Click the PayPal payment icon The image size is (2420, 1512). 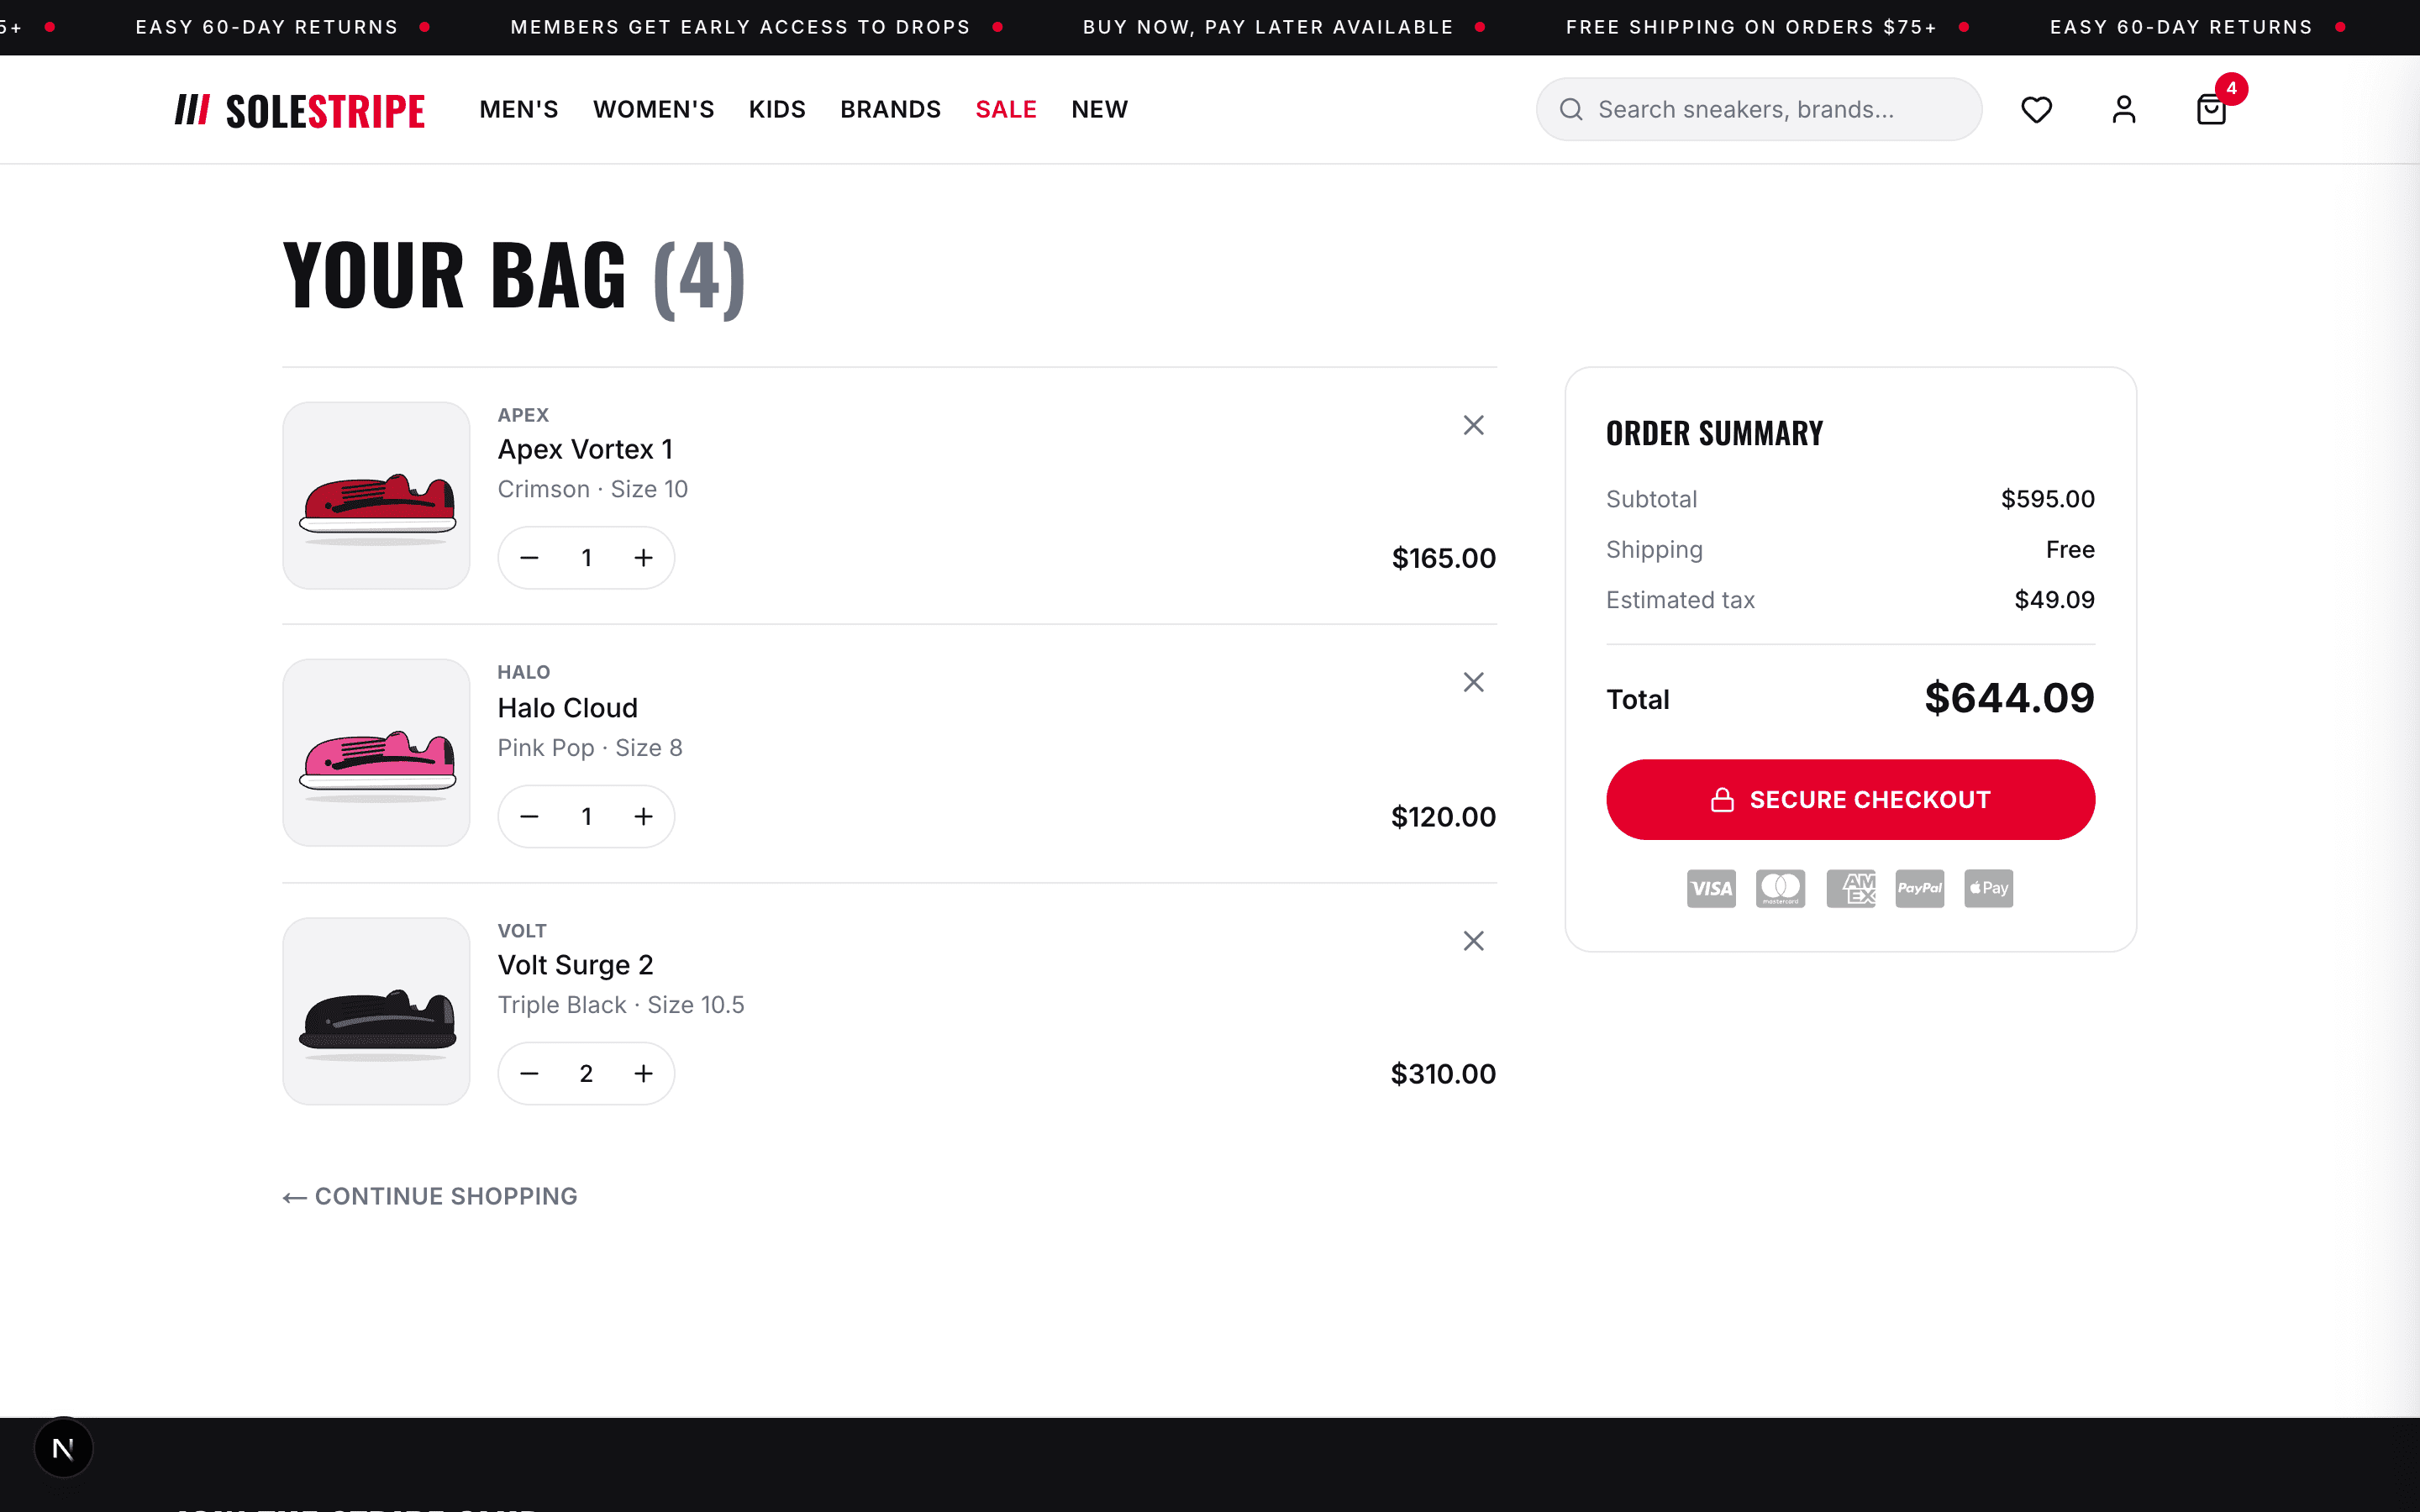click(x=1919, y=888)
